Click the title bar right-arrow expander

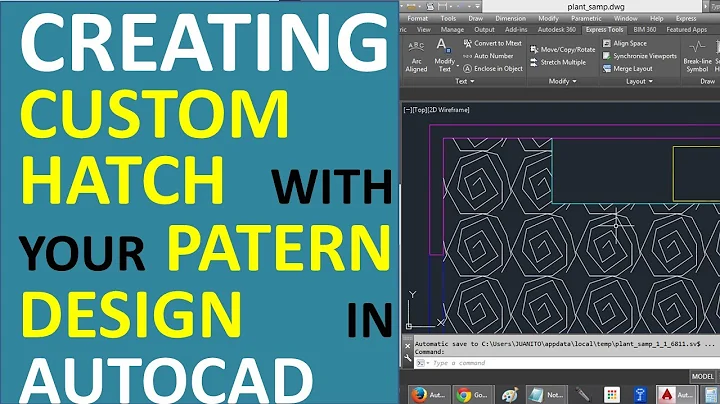tap(706, 6)
